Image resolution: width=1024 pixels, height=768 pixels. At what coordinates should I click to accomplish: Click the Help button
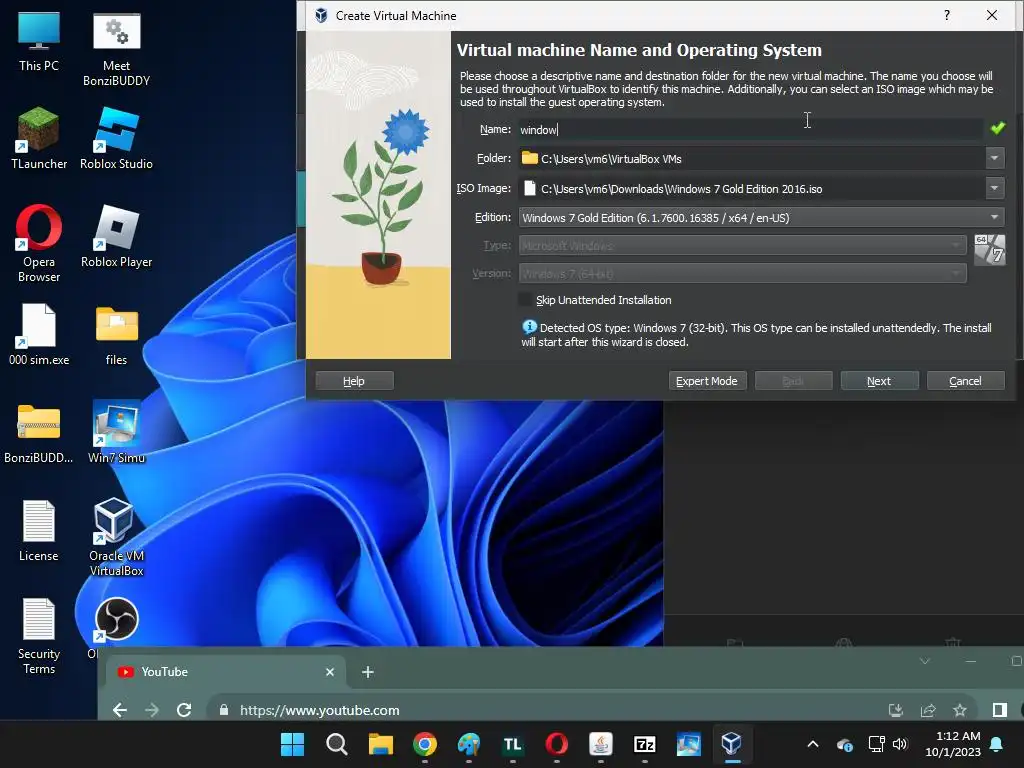(354, 381)
